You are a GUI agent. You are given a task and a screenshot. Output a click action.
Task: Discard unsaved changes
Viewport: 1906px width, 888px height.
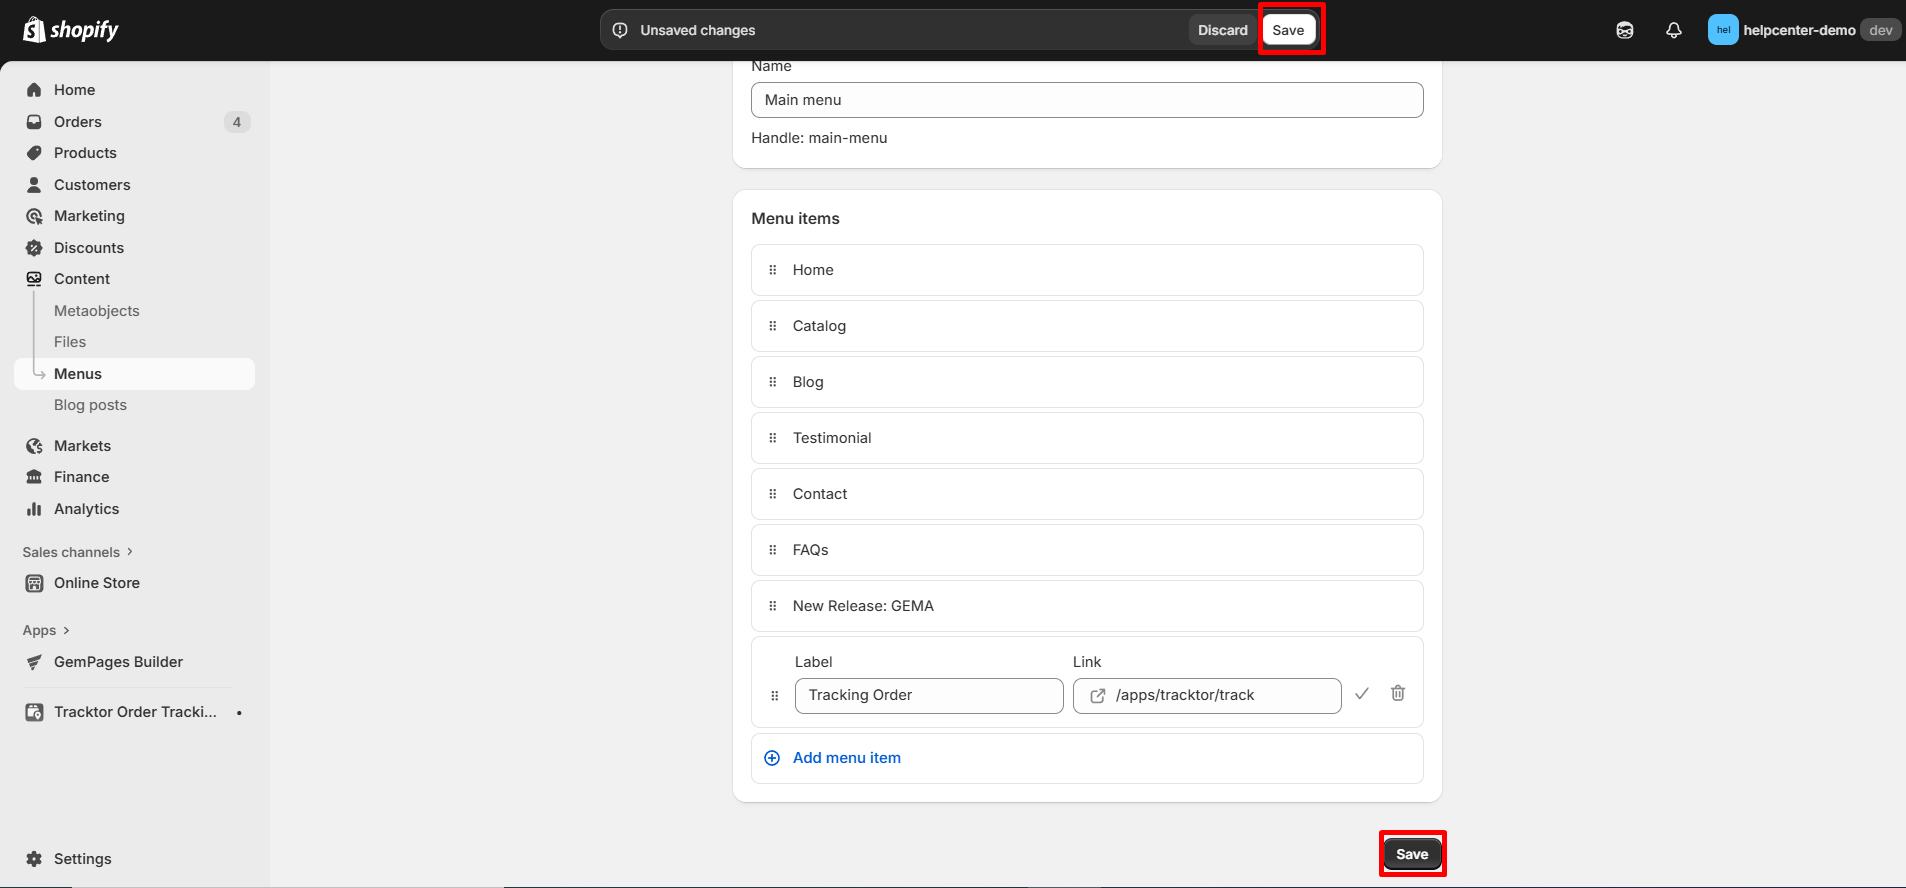coord(1222,30)
